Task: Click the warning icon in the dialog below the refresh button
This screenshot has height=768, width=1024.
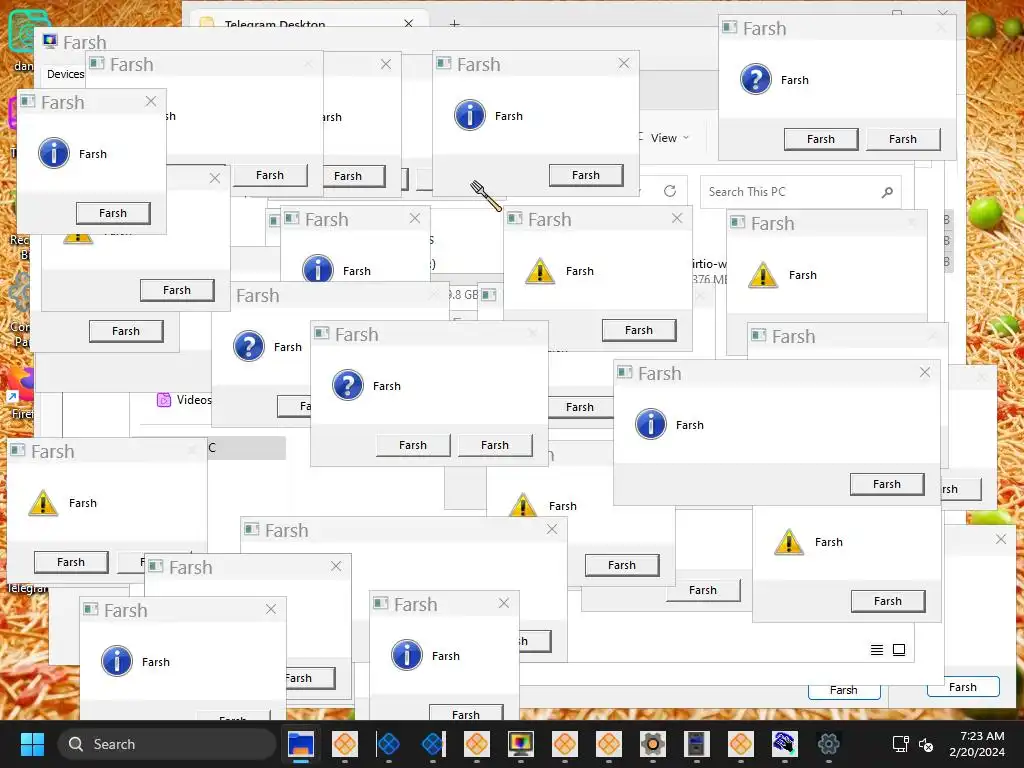Action: [x=539, y=270]
